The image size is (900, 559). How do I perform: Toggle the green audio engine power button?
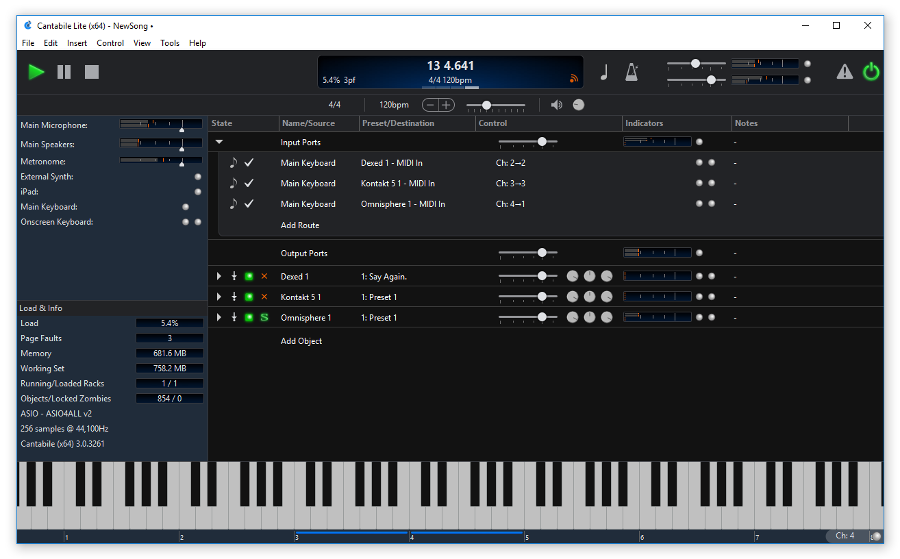(871, 72)
